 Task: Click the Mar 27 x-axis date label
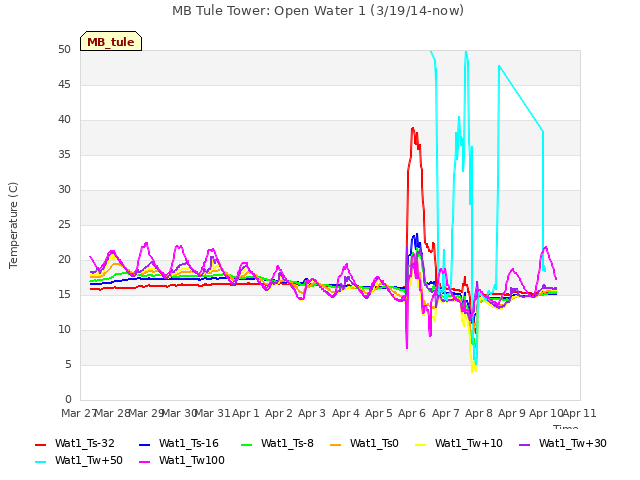tap(78, 413)
